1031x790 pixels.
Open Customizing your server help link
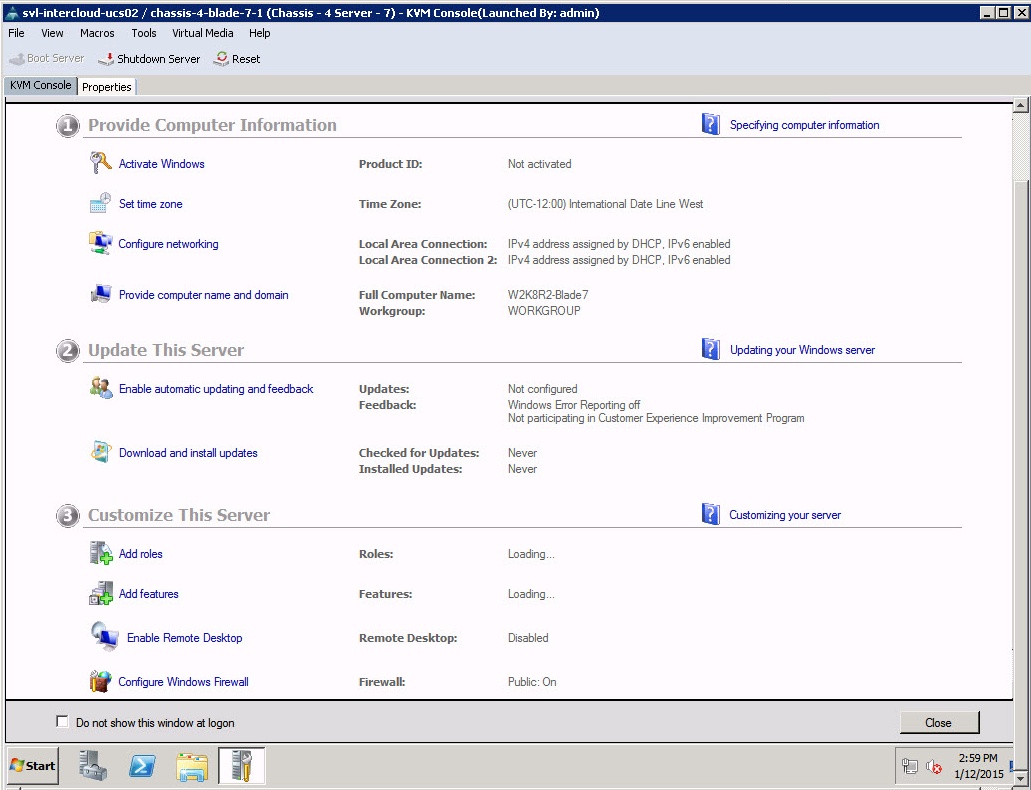coord(785,515)
